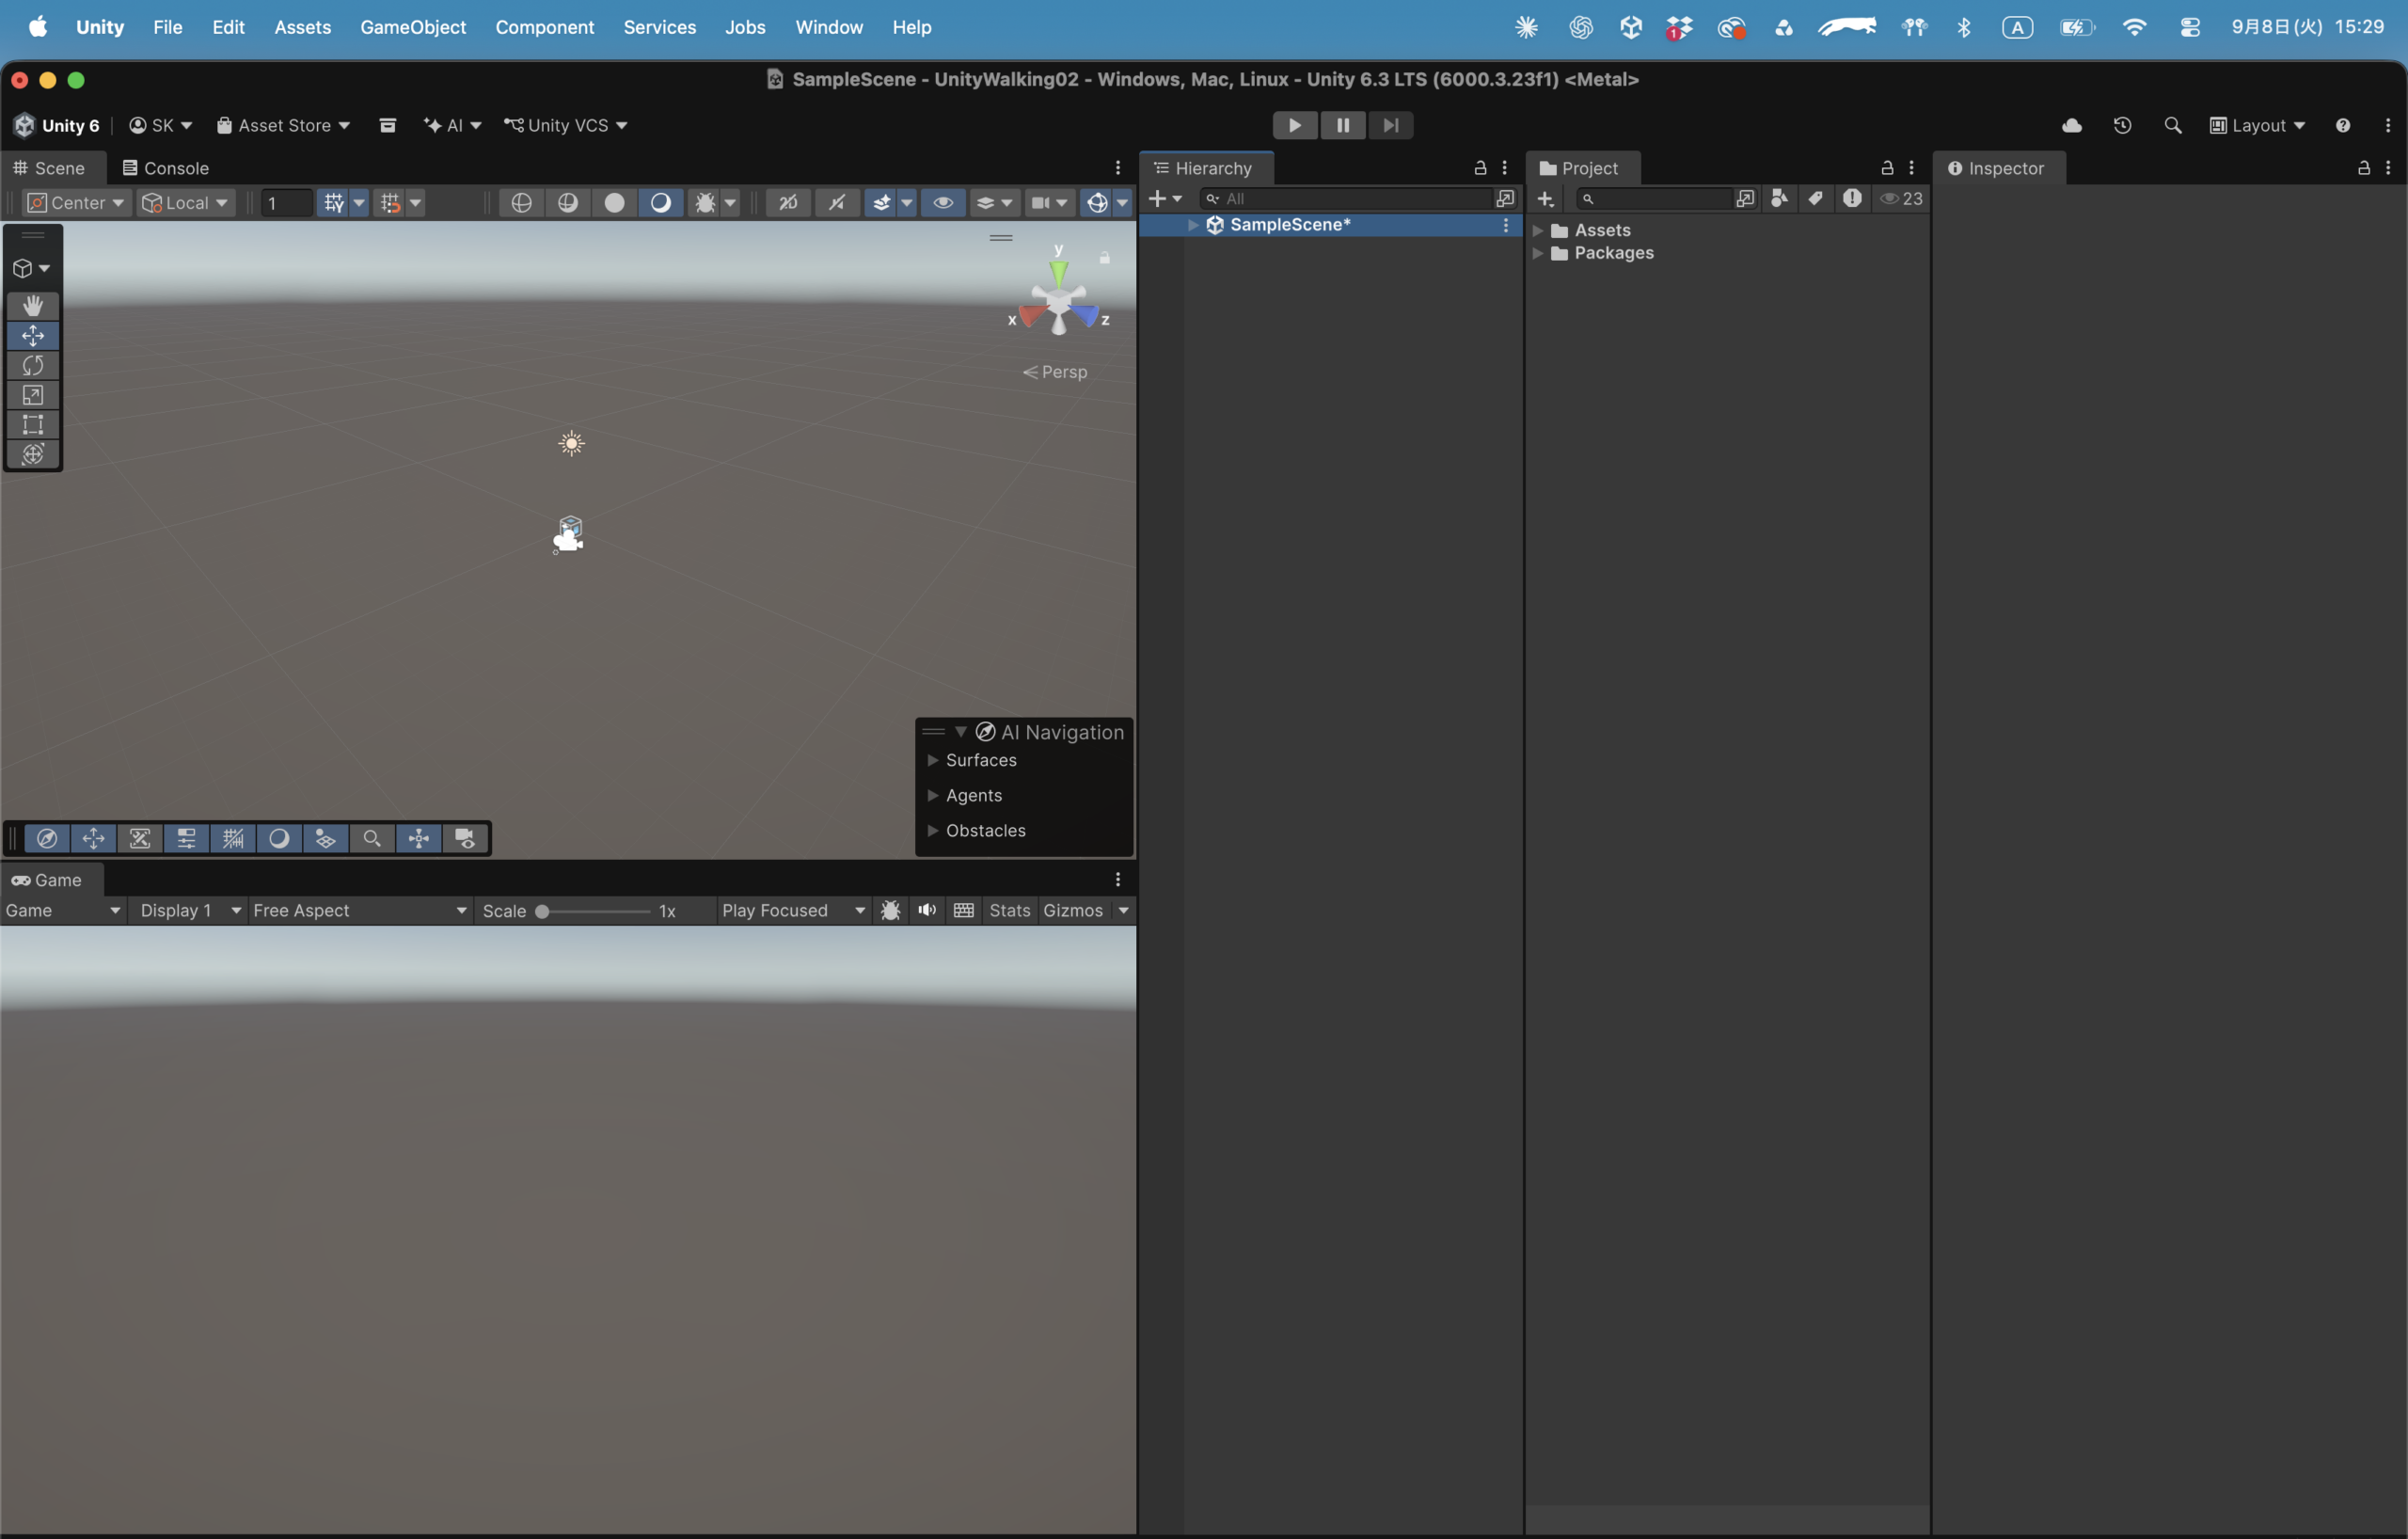Click the Project search by label icon
Screen dimensions: 2408x1539
[x=1815, y=199]
